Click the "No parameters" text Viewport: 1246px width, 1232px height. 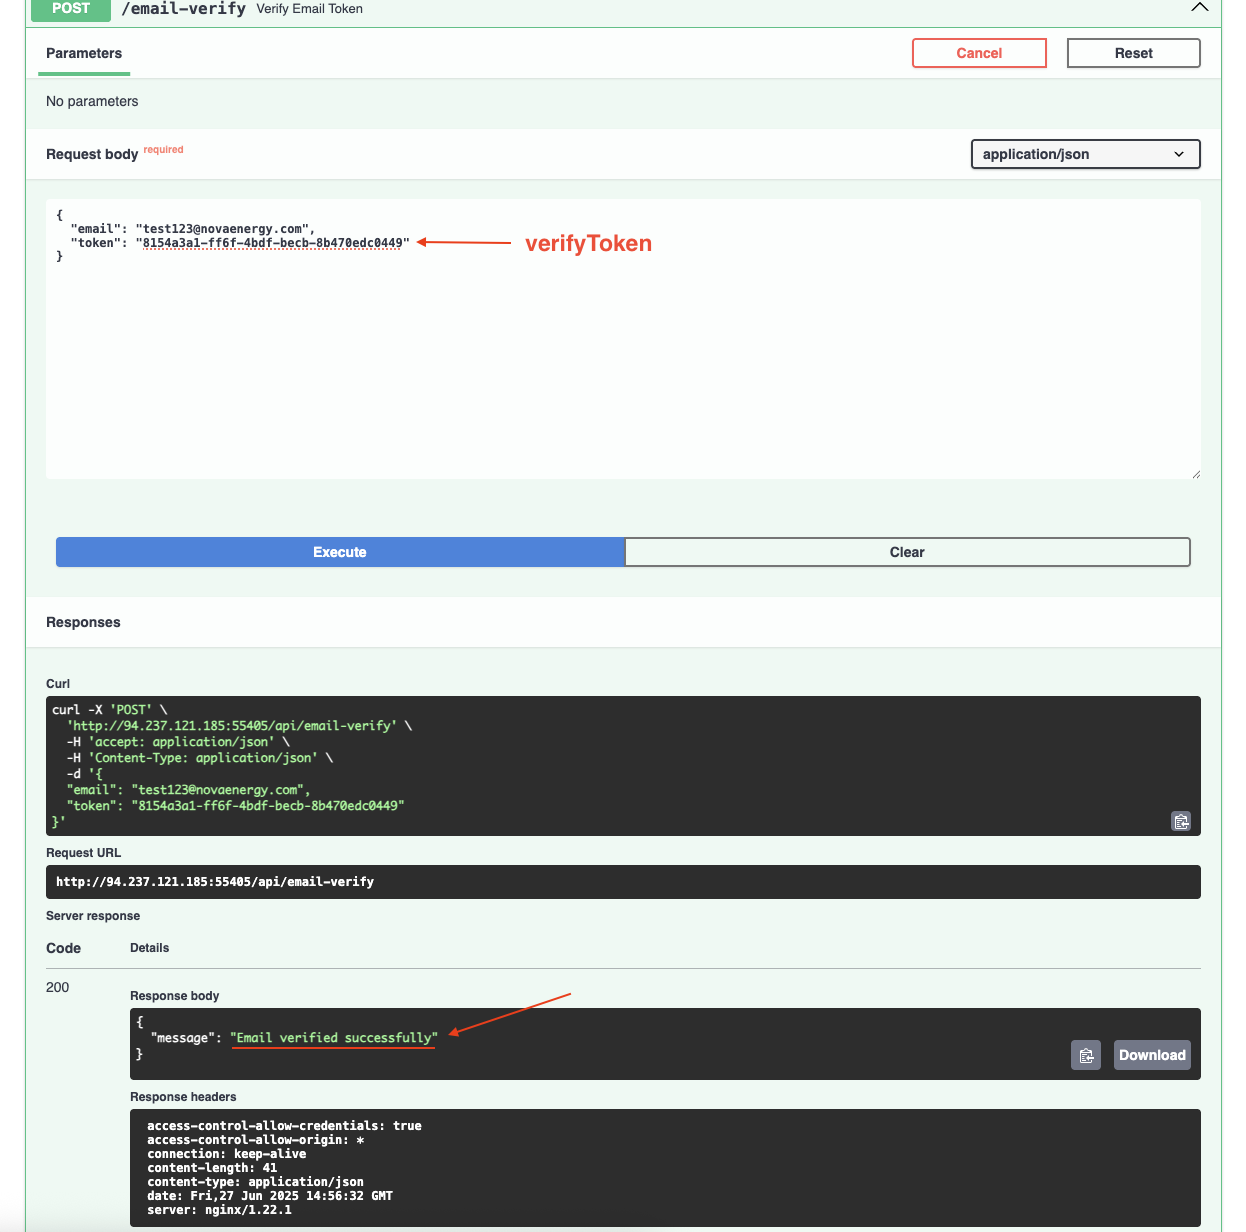pyautogui.click(x=92, y=101)
